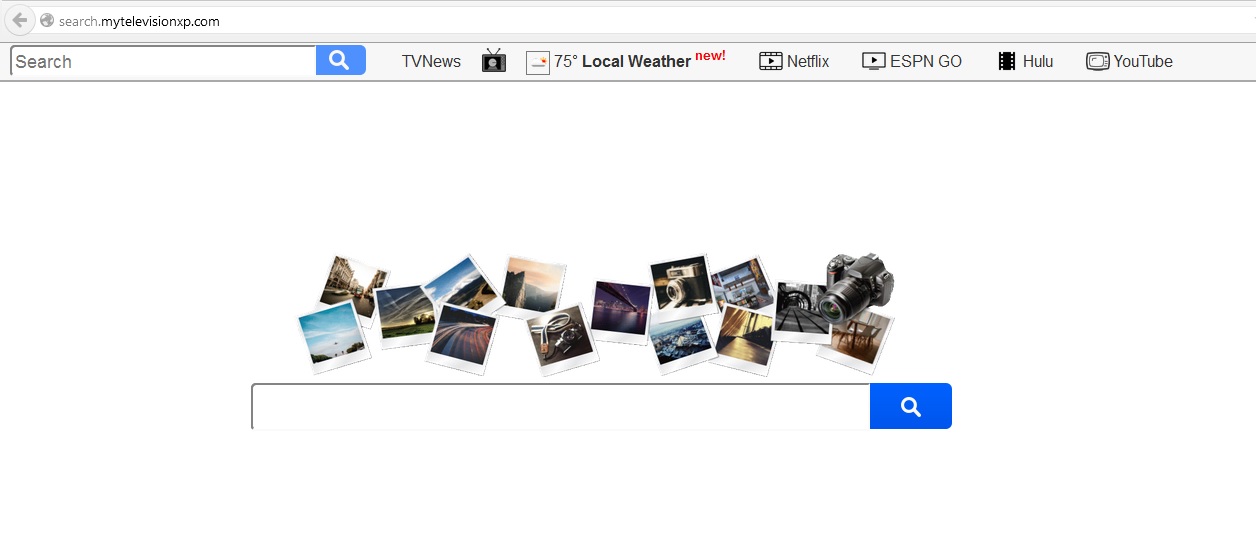This screenshot has width=1256, height=538.
Task: Open the YouTube link
Action: (x=1143, y=61)
